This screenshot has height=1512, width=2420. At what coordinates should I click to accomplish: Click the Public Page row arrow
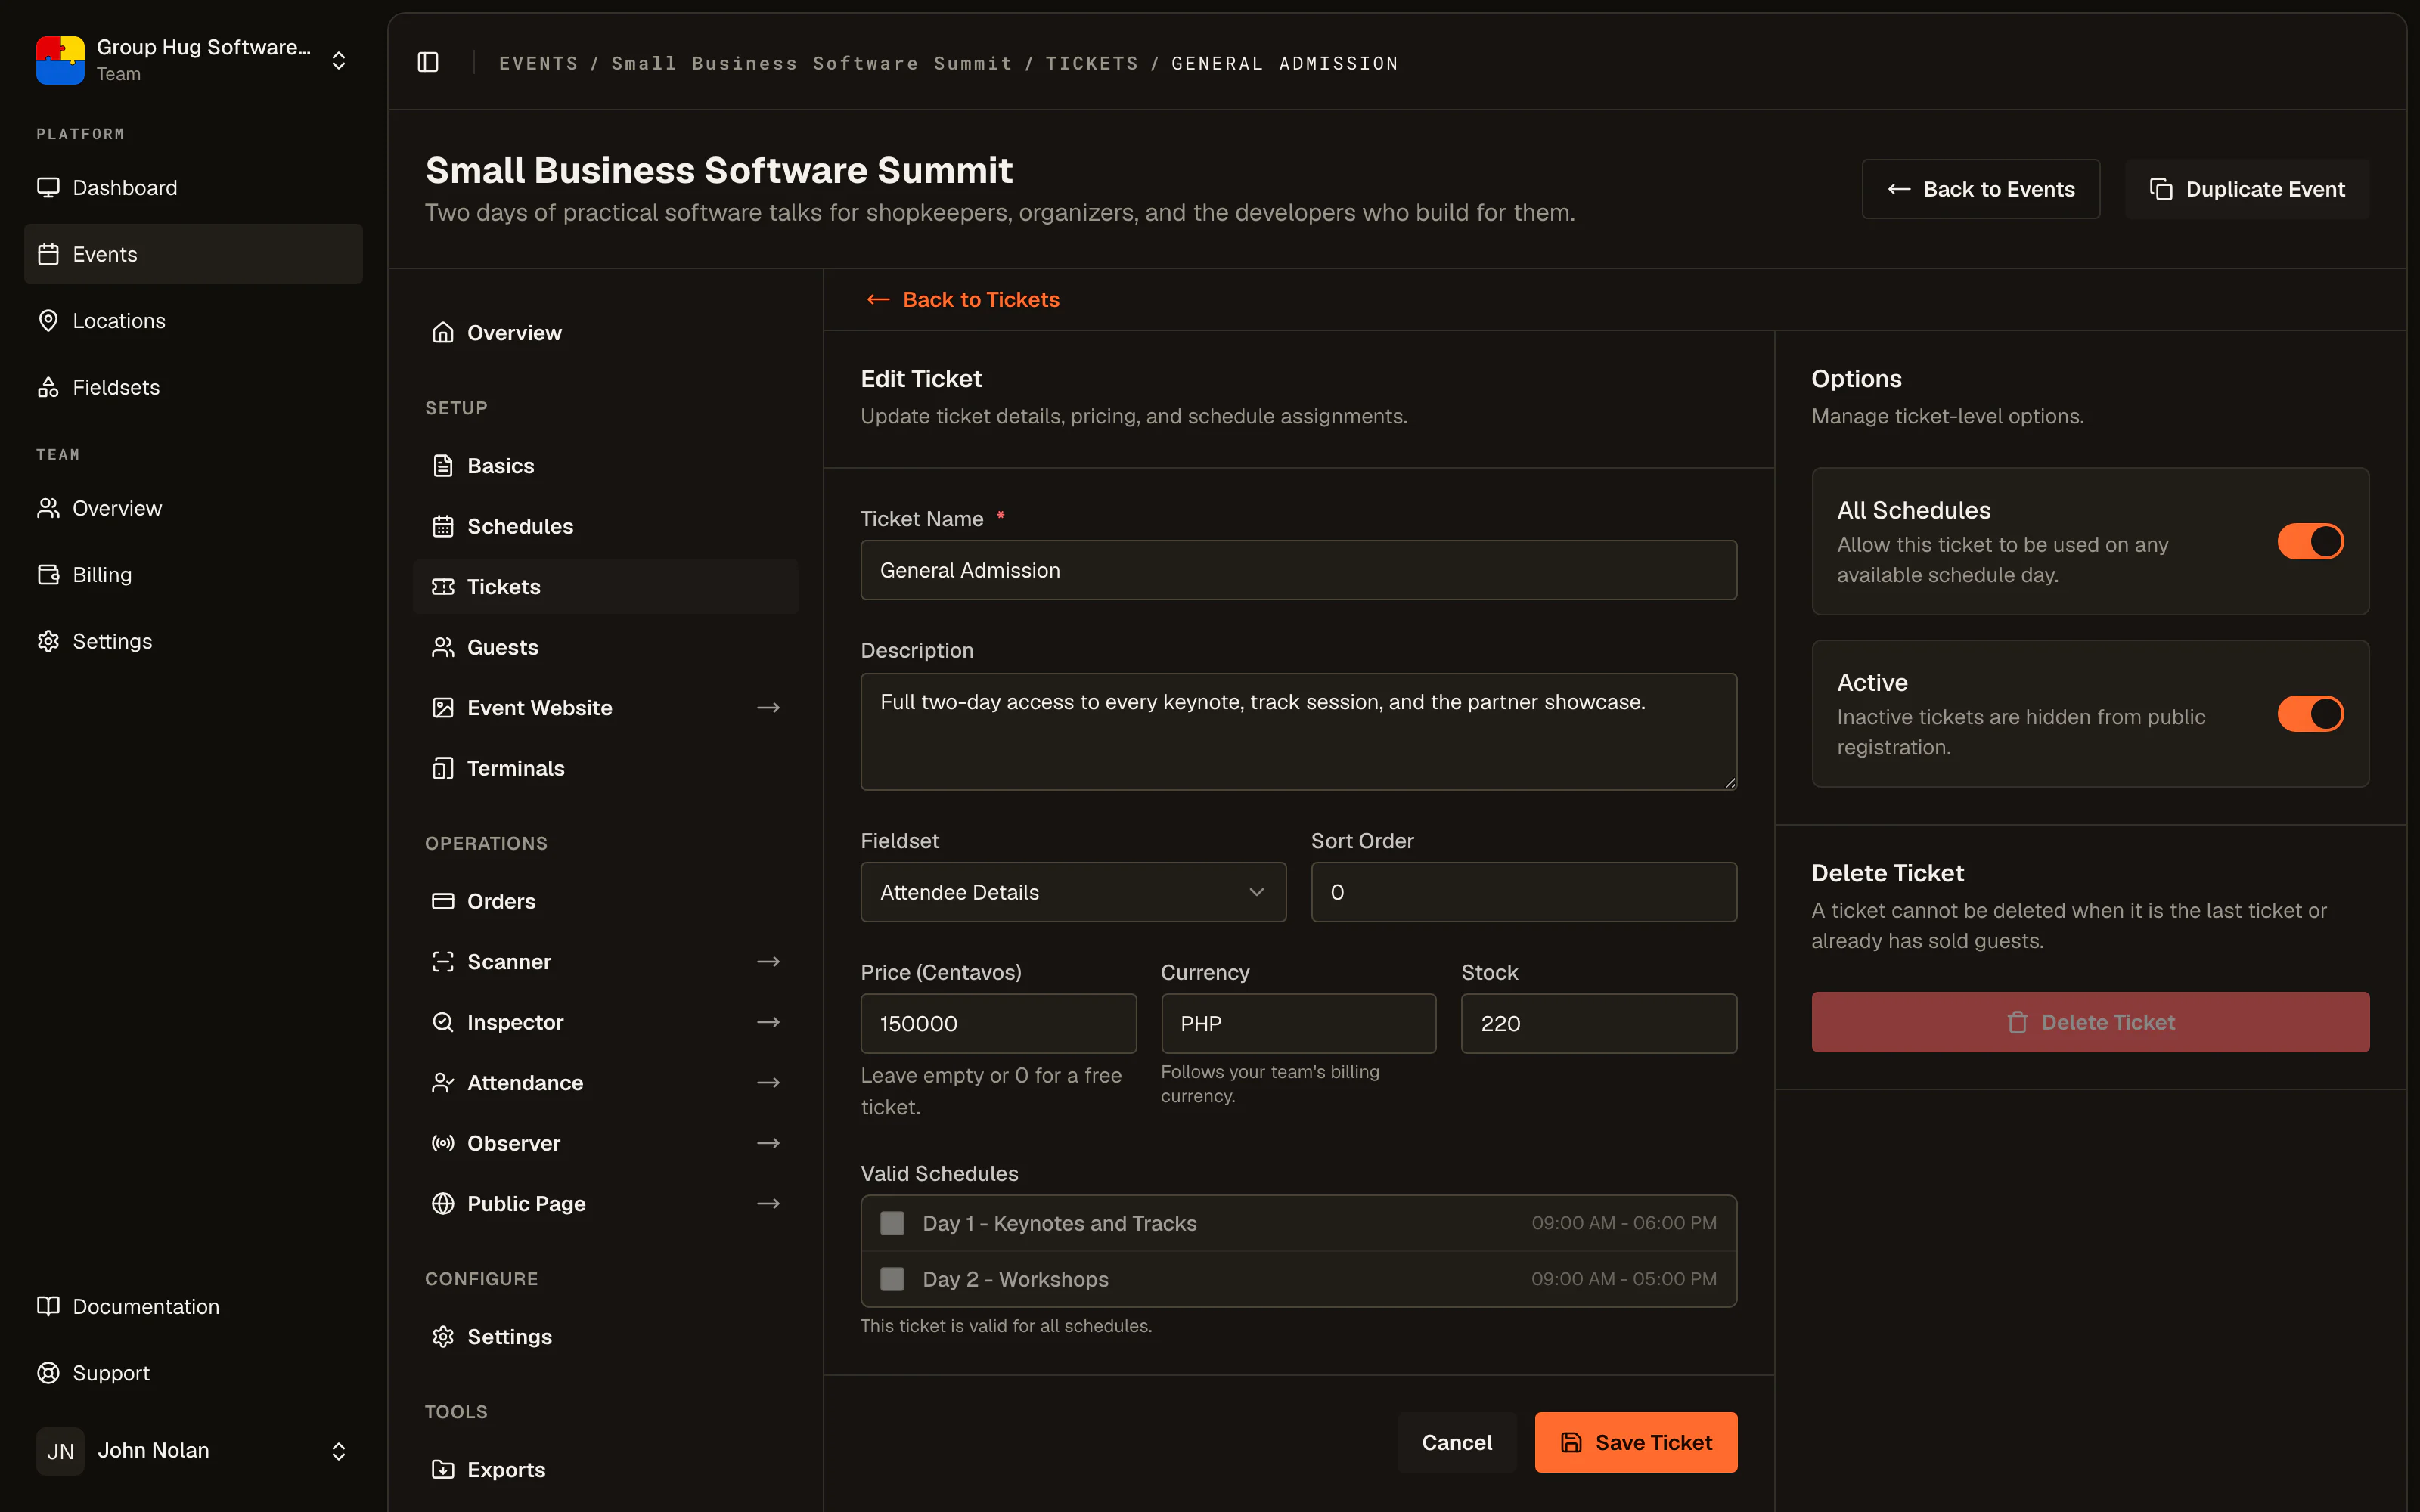768,1204
